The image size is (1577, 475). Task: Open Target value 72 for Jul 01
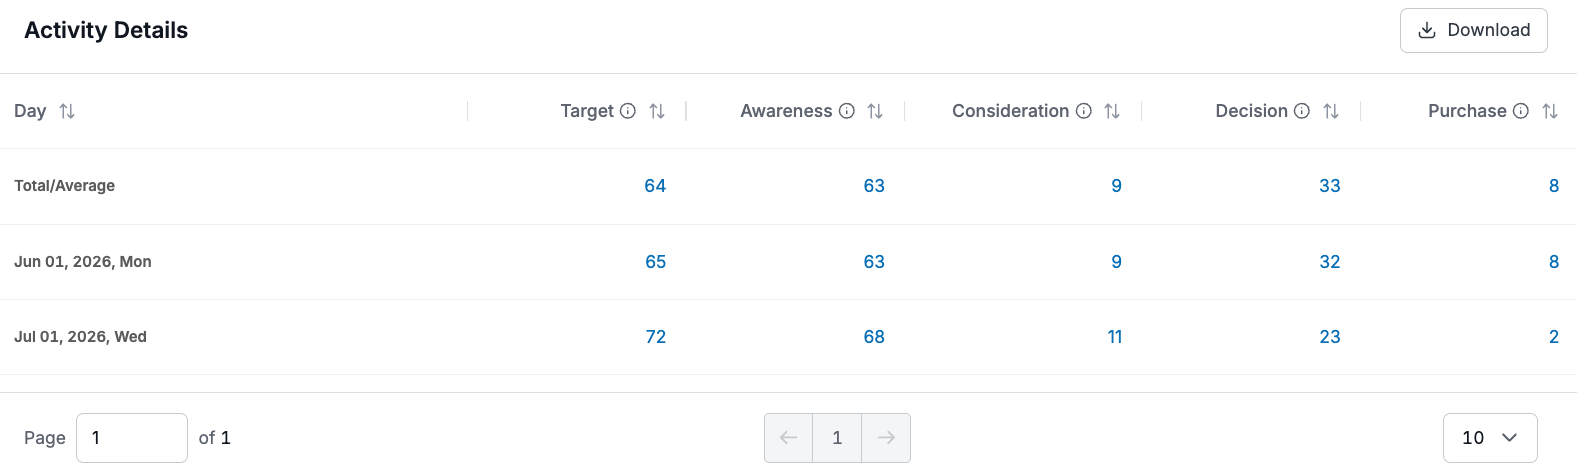[656, 337]
